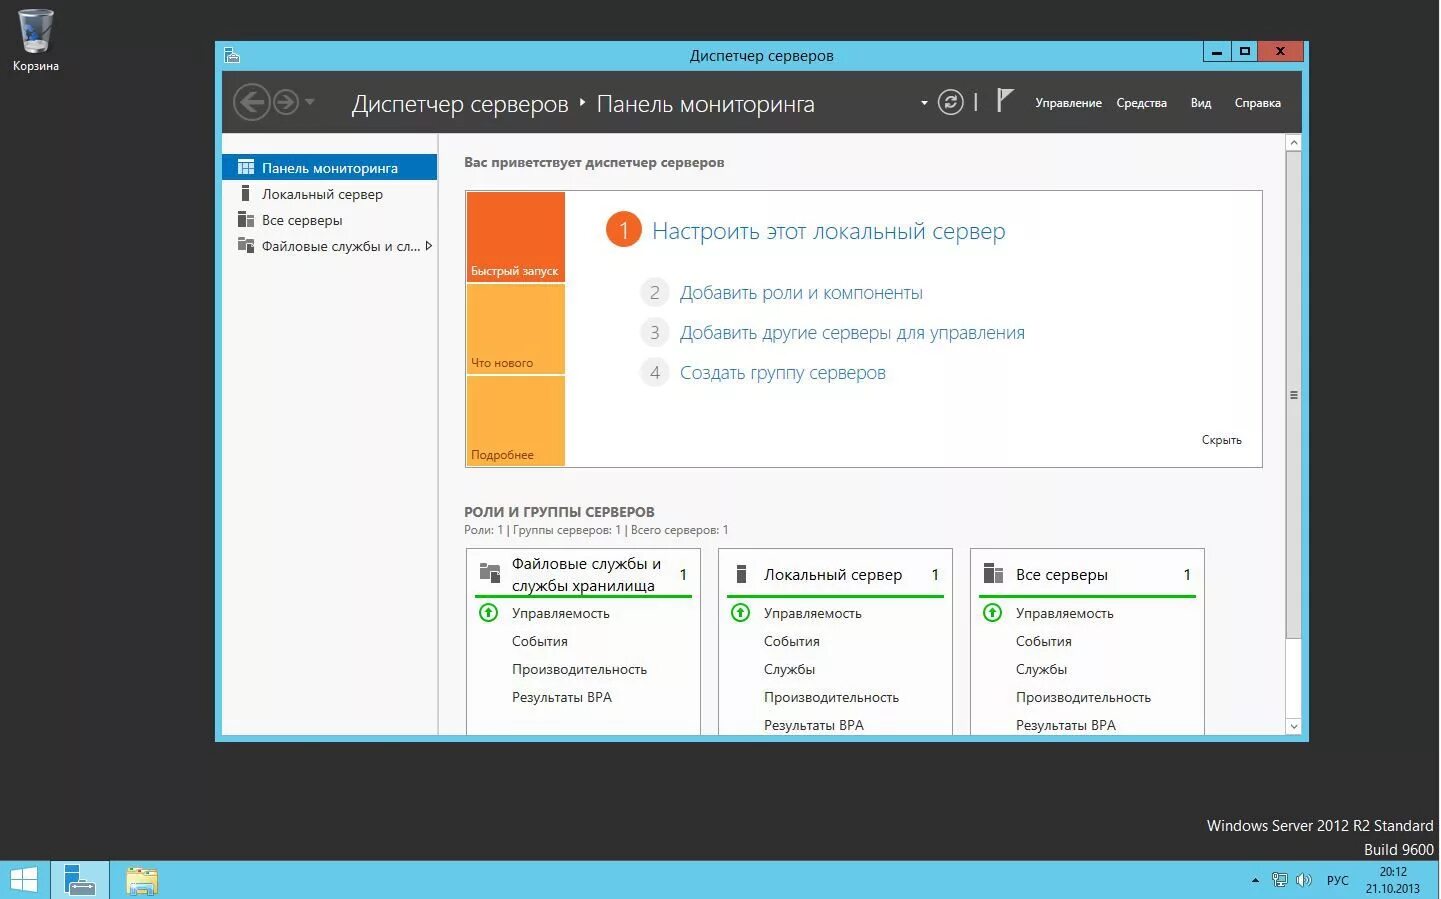Open the Windows Start button
This screenshot has height=899, width=1441.
[x=23, y=880]
